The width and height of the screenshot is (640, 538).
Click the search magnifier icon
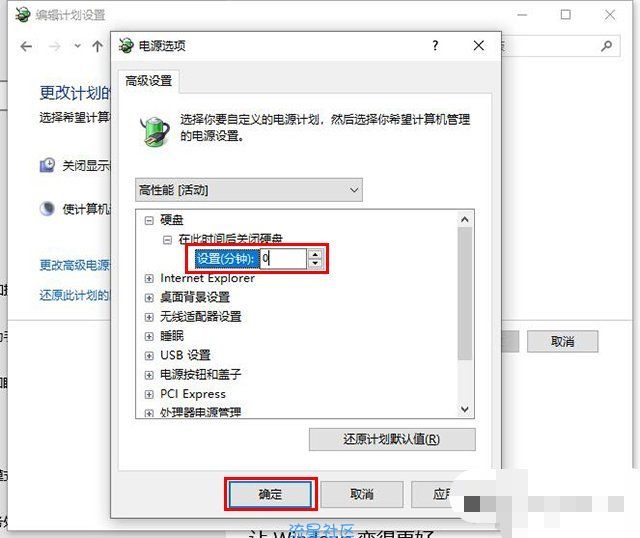[x=607, y=46]
